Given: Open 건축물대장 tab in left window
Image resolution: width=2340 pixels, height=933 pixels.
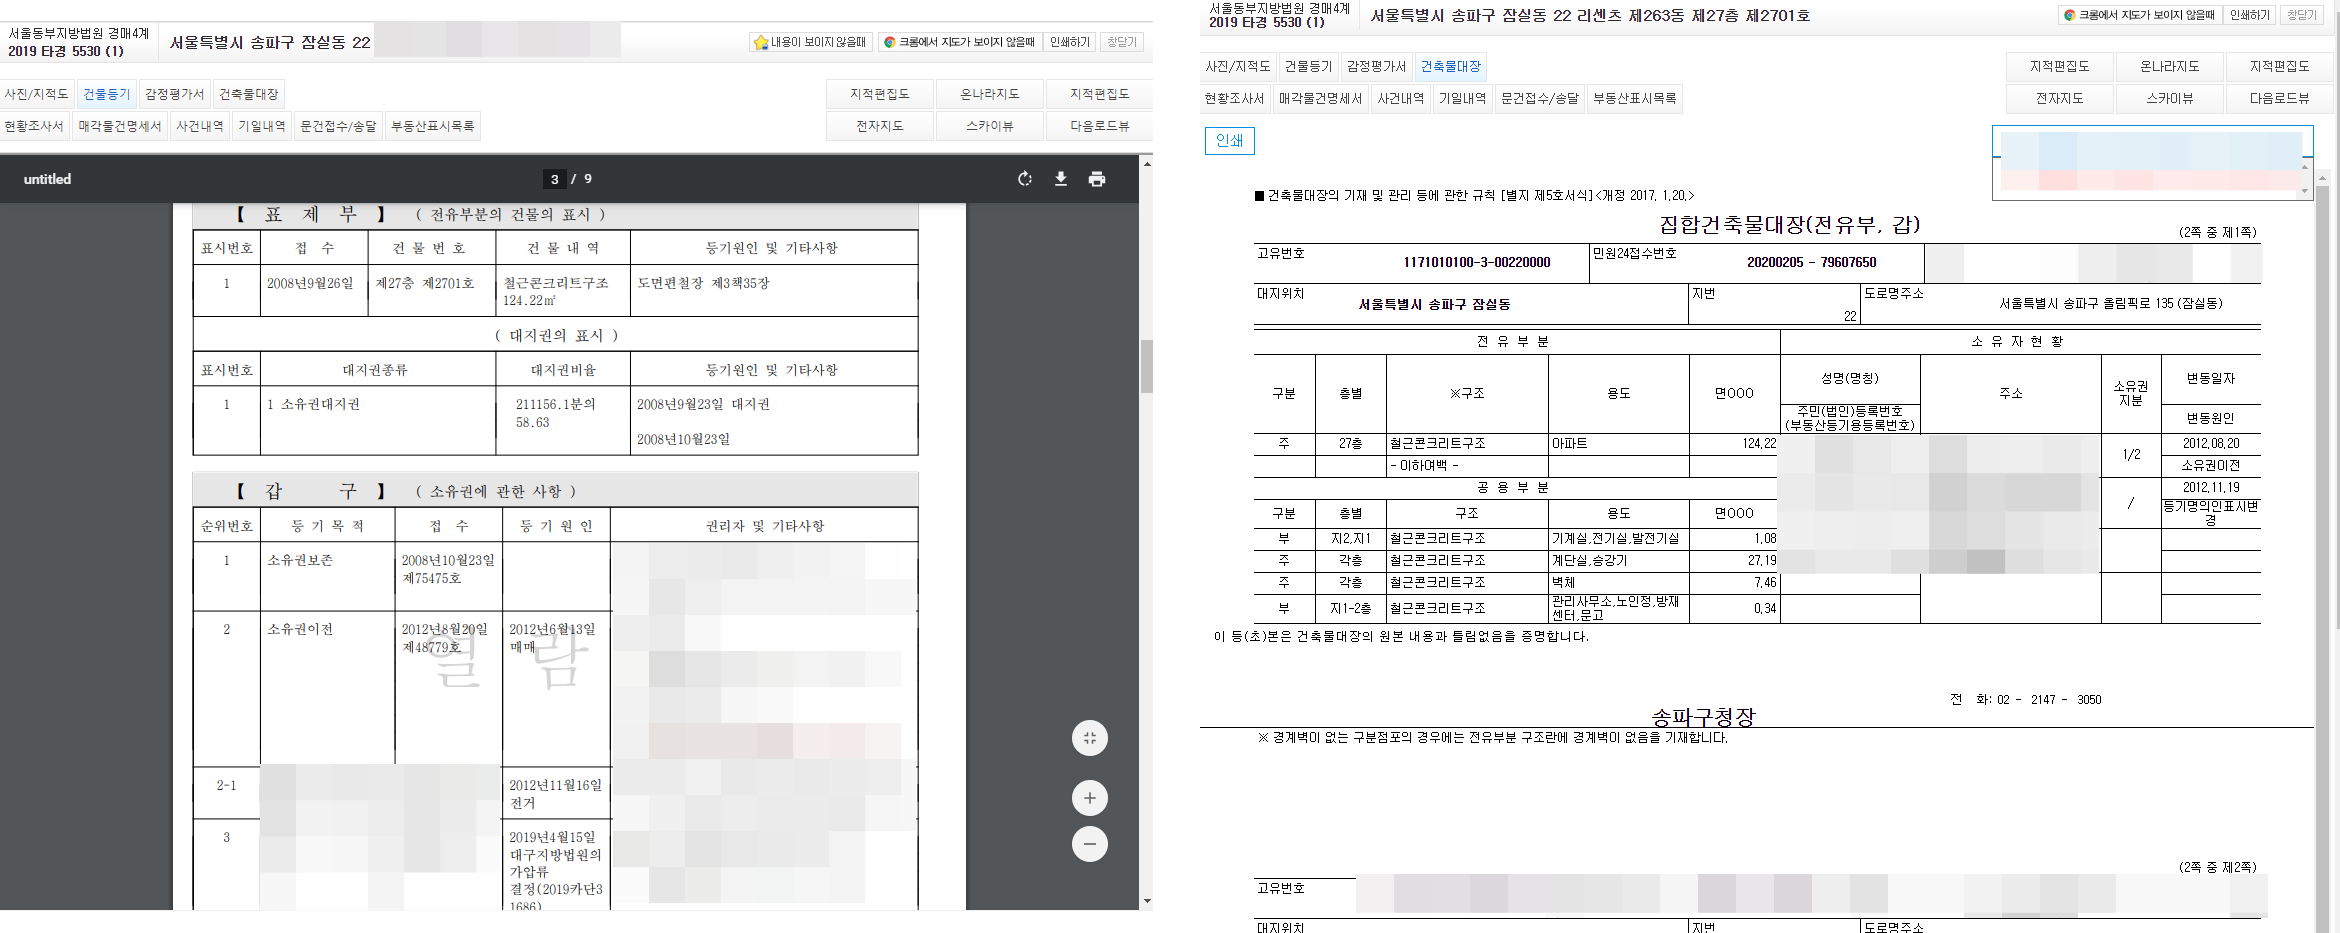Looking at the screenshot, I should click(x=249, y=94).
